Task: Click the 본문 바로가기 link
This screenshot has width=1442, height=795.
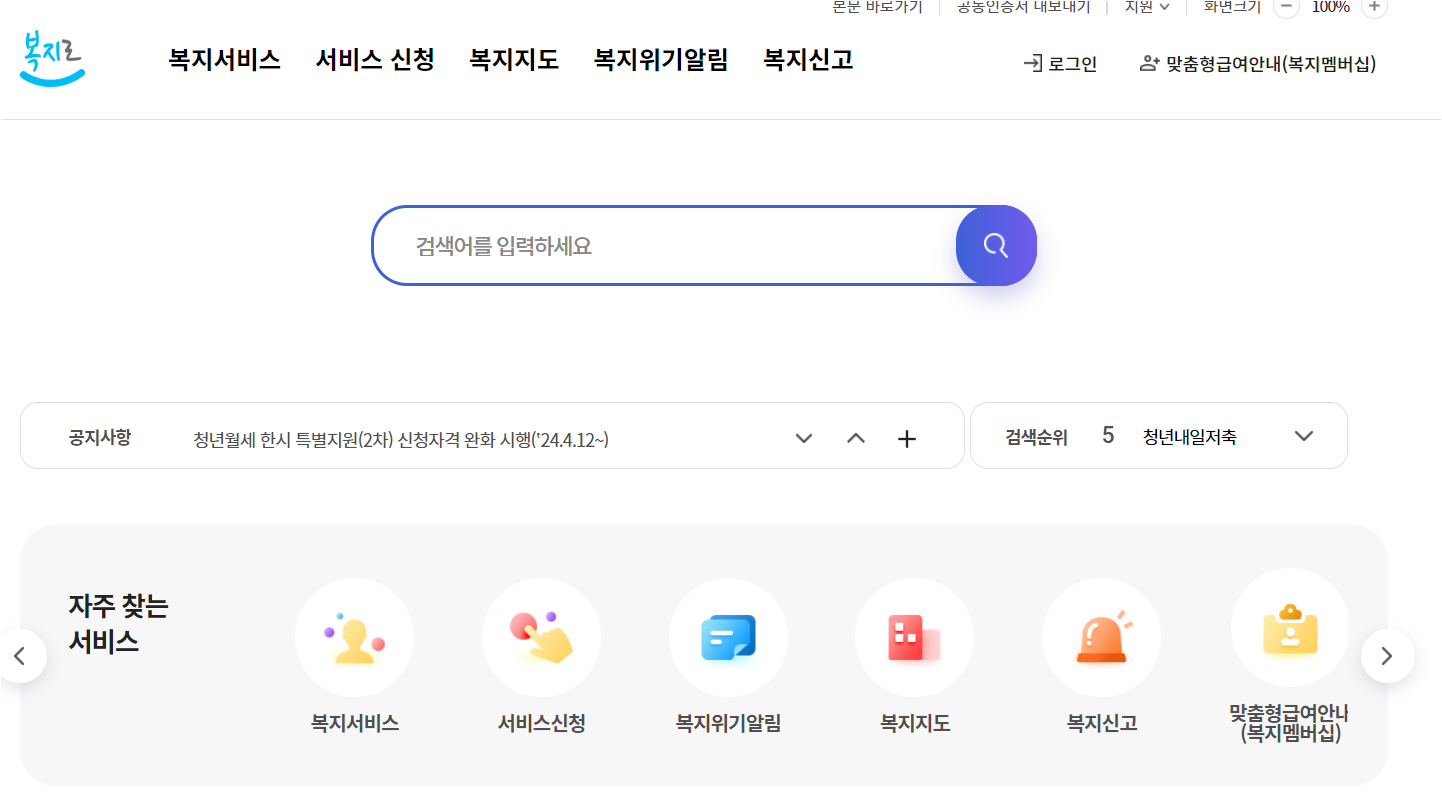Action: click(x=877, y=6)
